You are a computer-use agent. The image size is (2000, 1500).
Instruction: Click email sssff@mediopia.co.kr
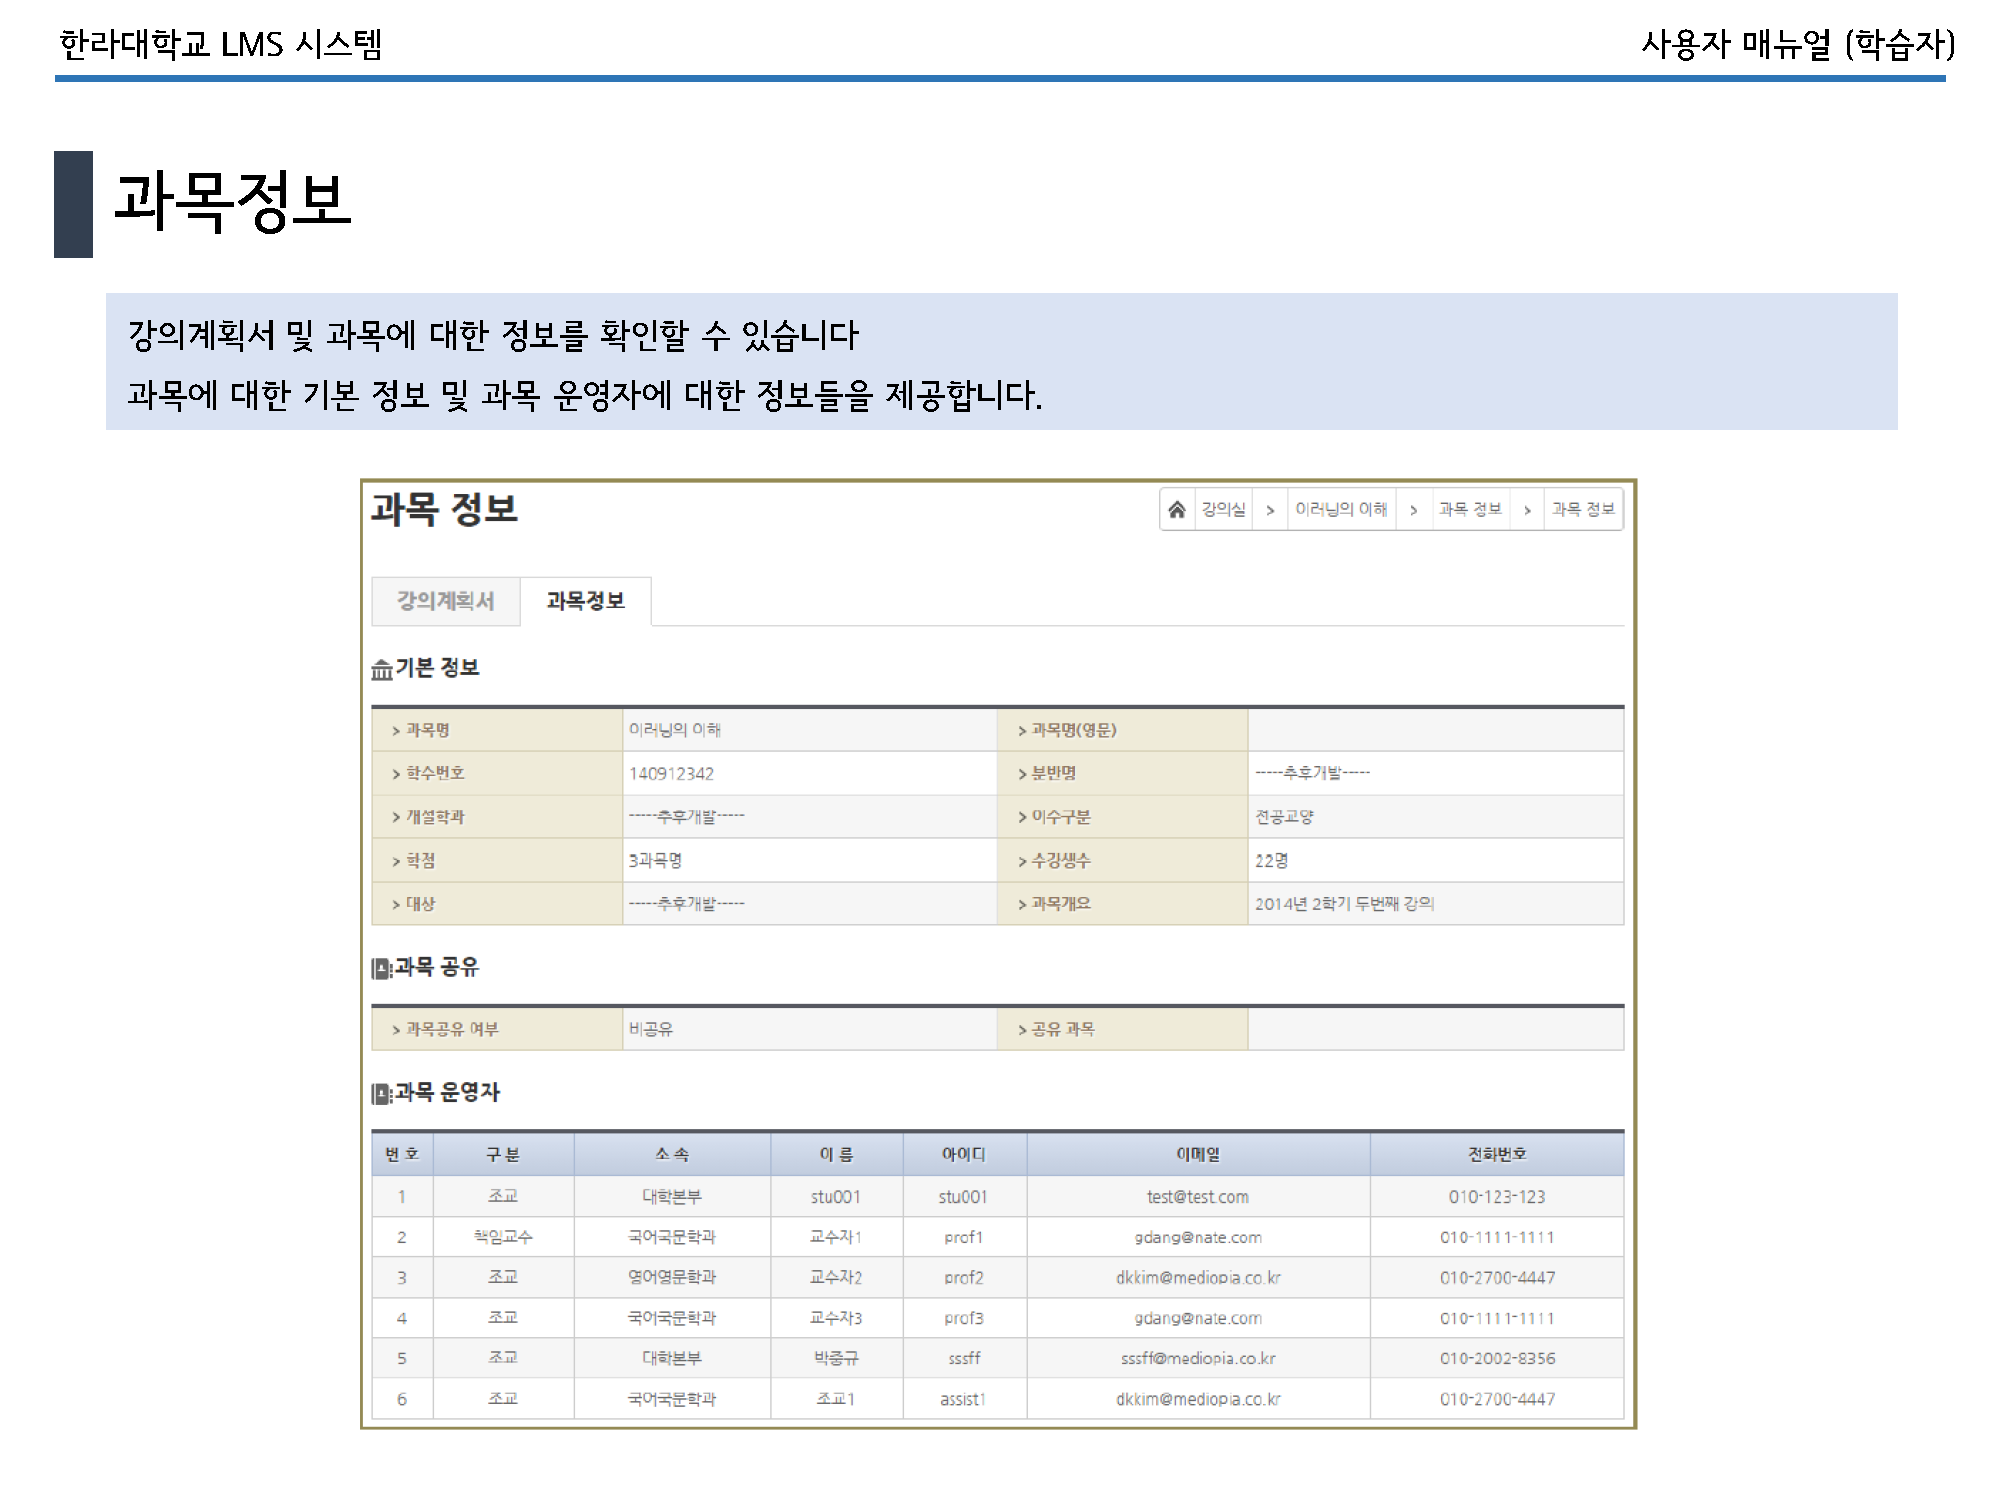(1197, 1359)
